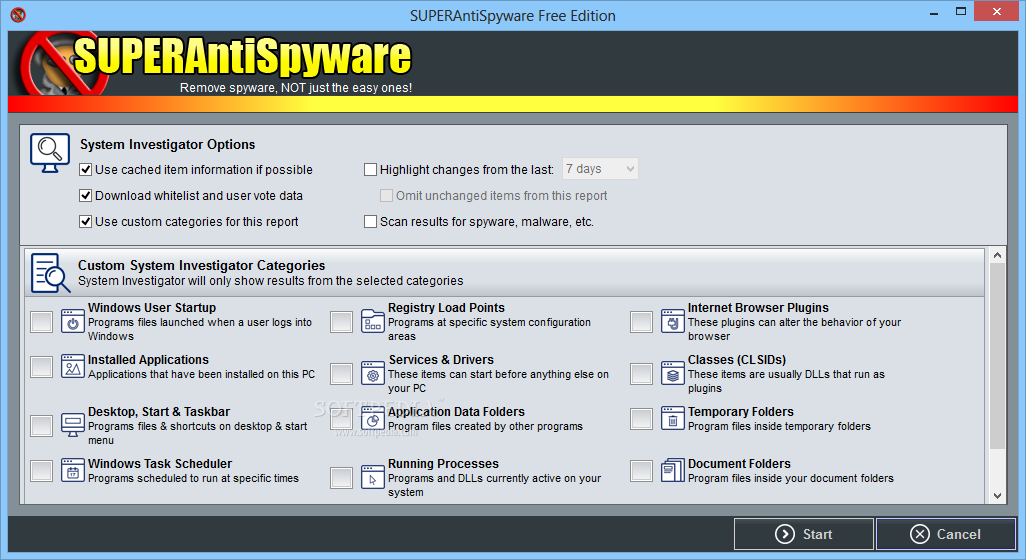
Task: Check the Desktop, Start & Taskbar box
Action: (41, 426)
